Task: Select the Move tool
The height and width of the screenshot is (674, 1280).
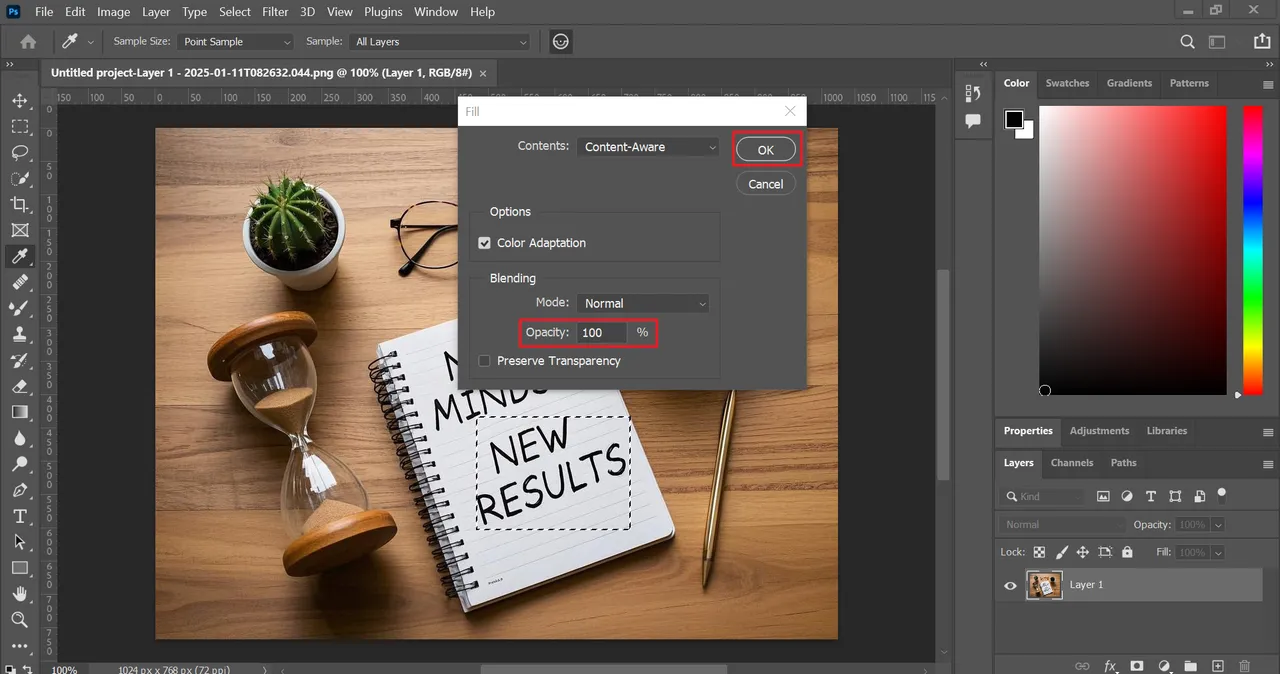Action: click(x=19, y=101)
